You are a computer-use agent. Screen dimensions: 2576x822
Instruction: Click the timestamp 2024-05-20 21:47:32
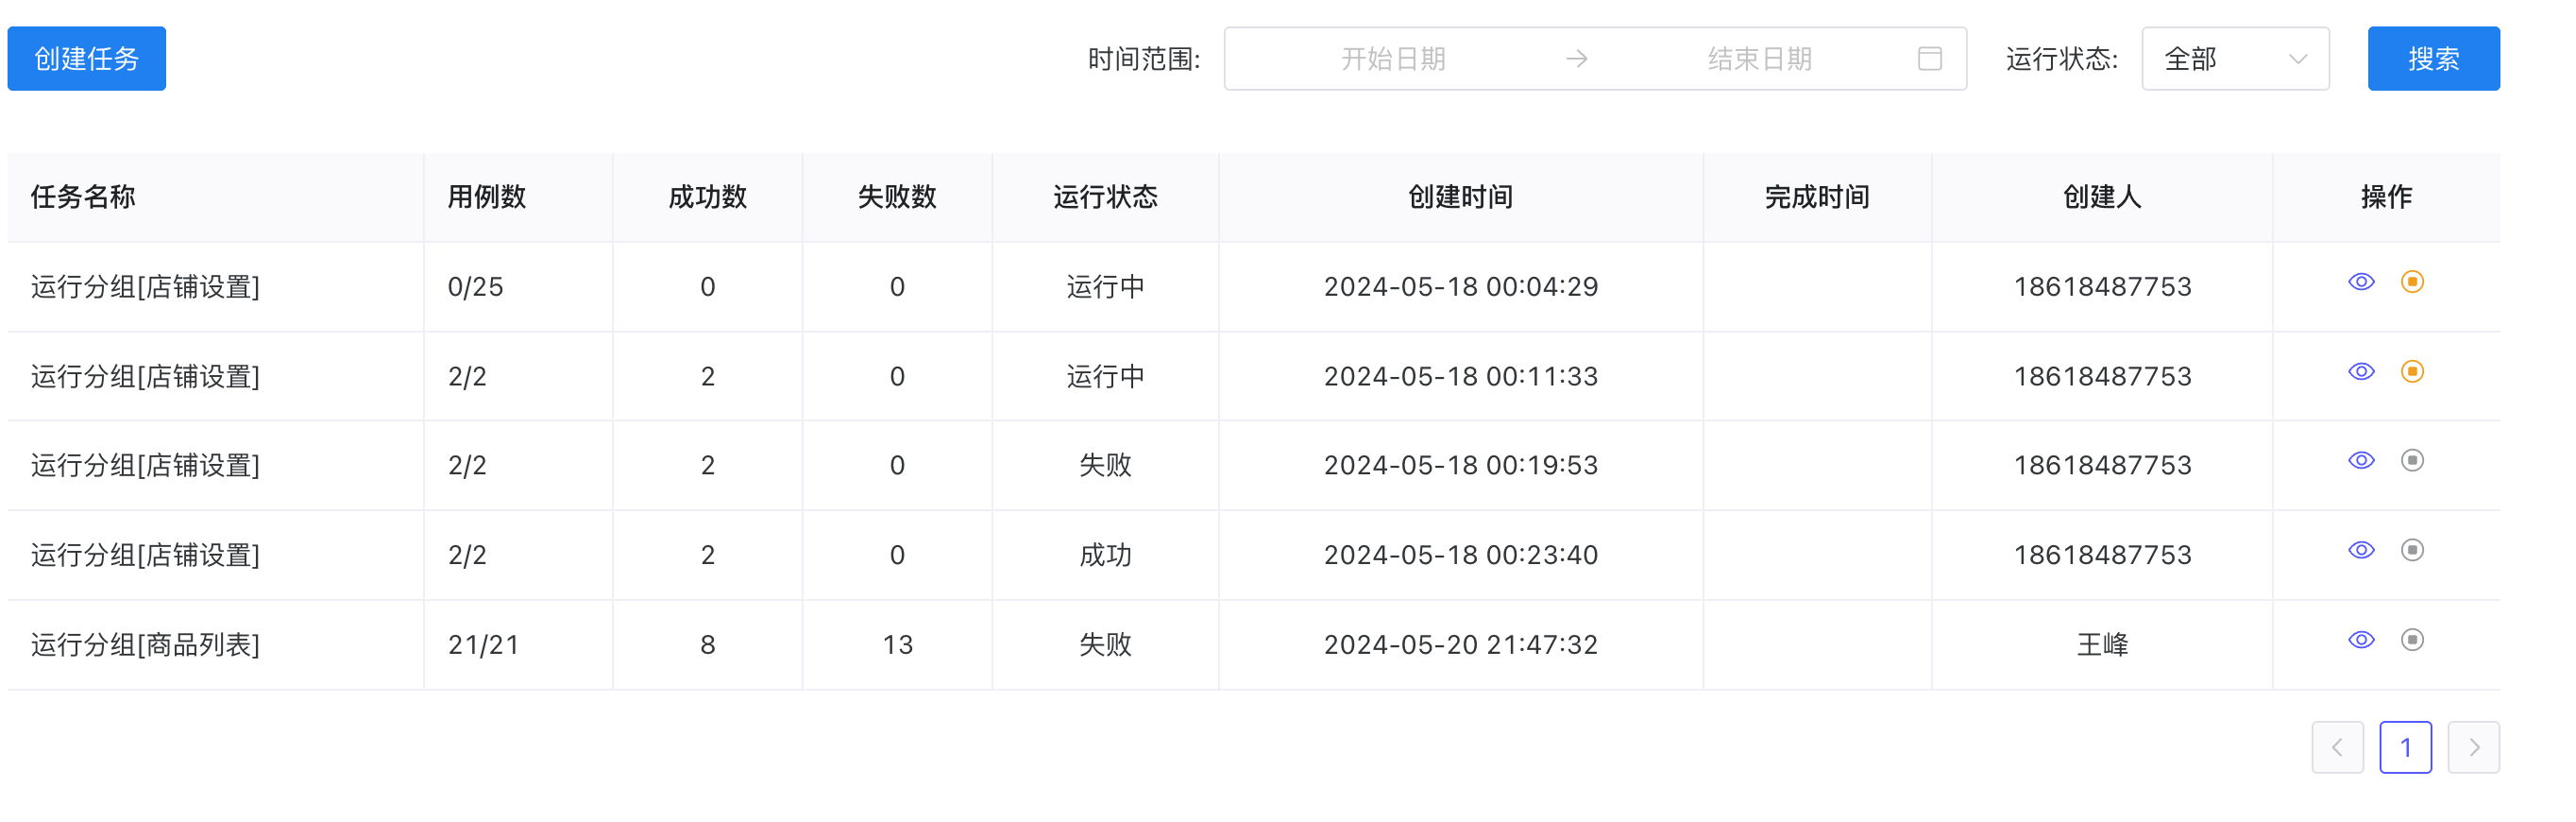(1460, 645)
